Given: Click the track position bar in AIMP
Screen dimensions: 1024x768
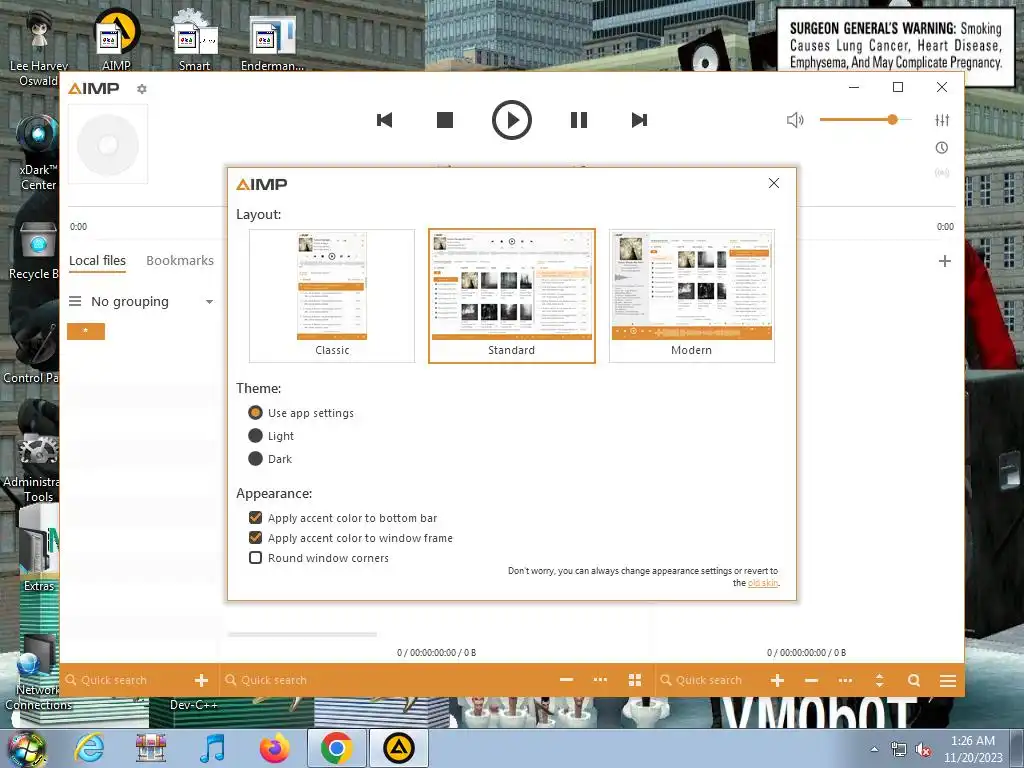Looking at the screenshot, I should [x=511, y=206].
